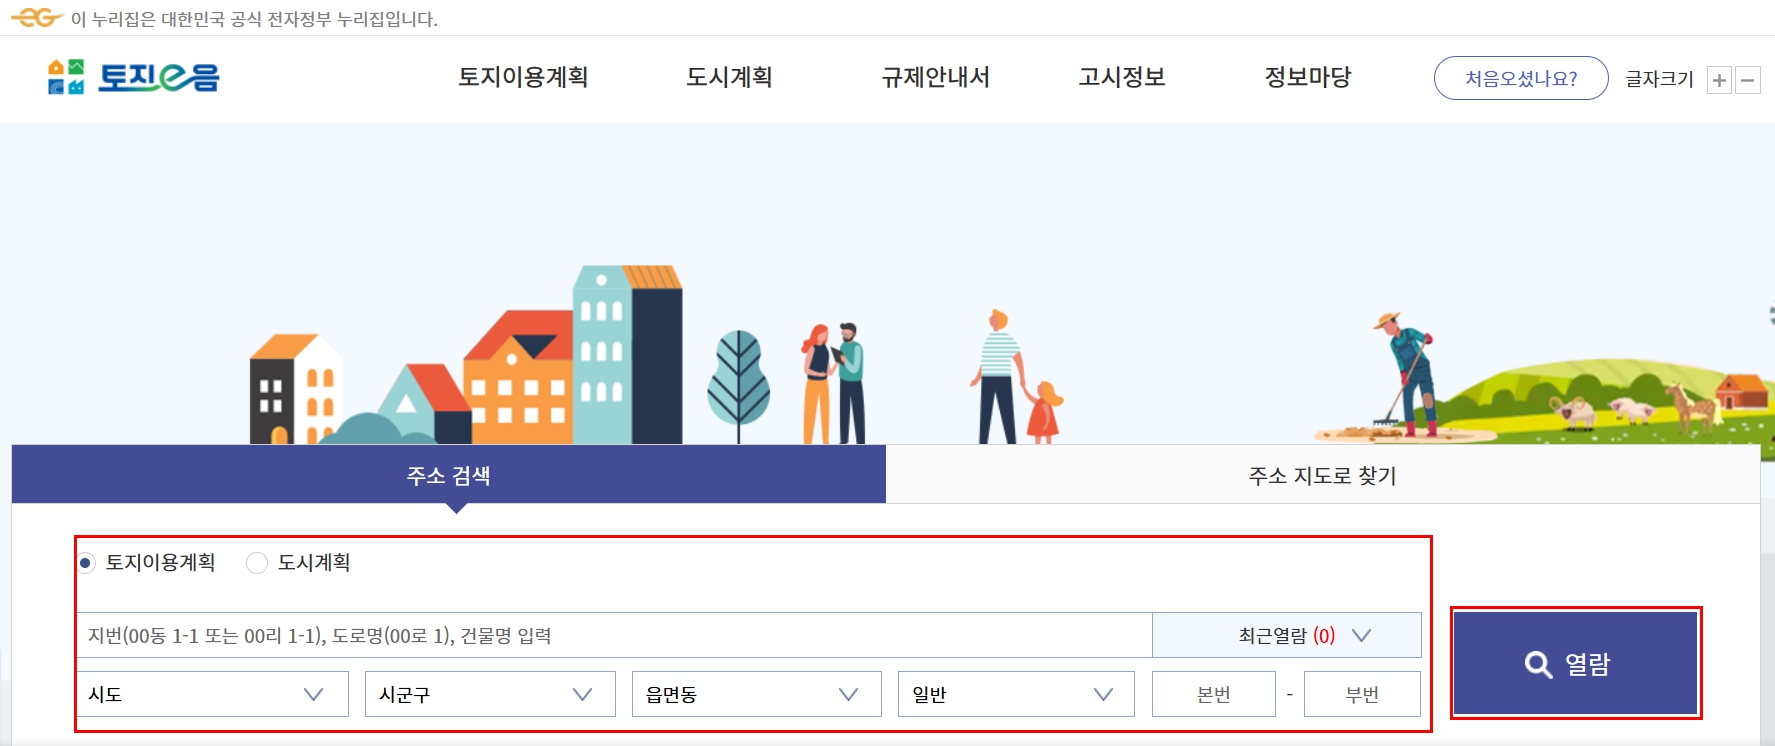
Task: Click the plus icon to enlarge font size
Action: click(1718, 78)
